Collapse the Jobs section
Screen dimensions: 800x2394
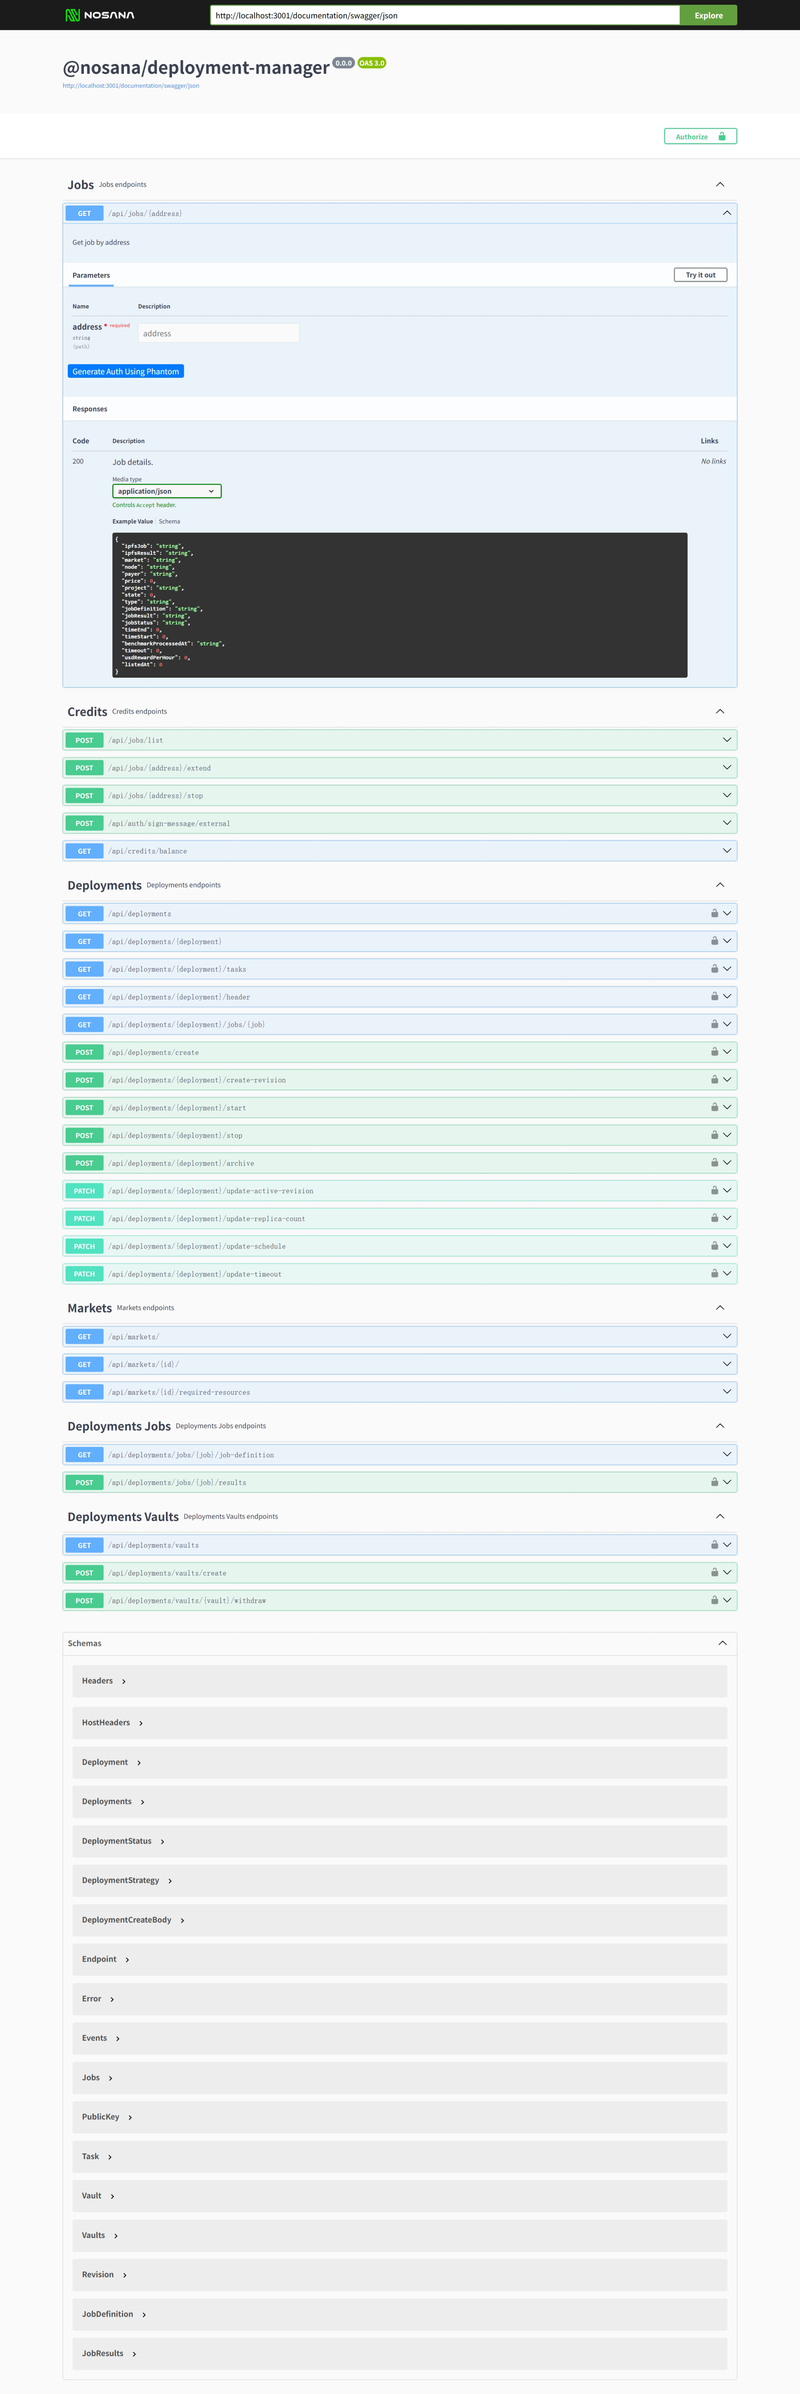point(720,184)
